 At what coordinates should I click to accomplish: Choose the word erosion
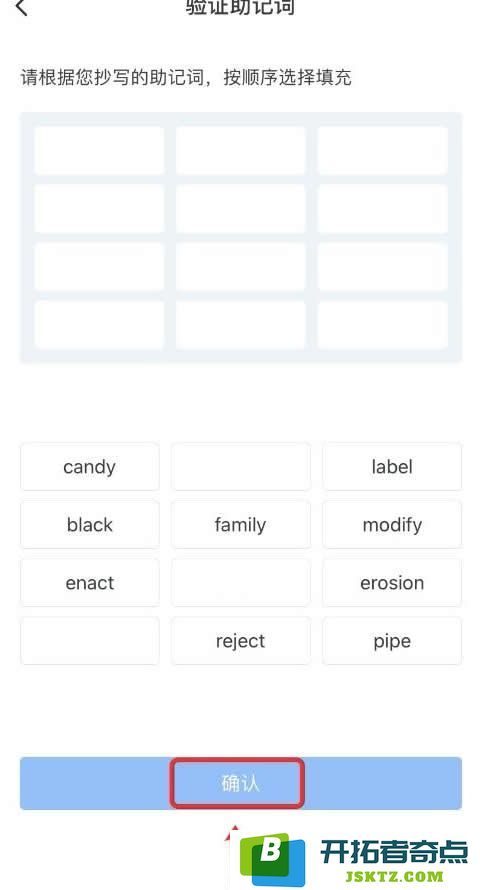[392, 583]
